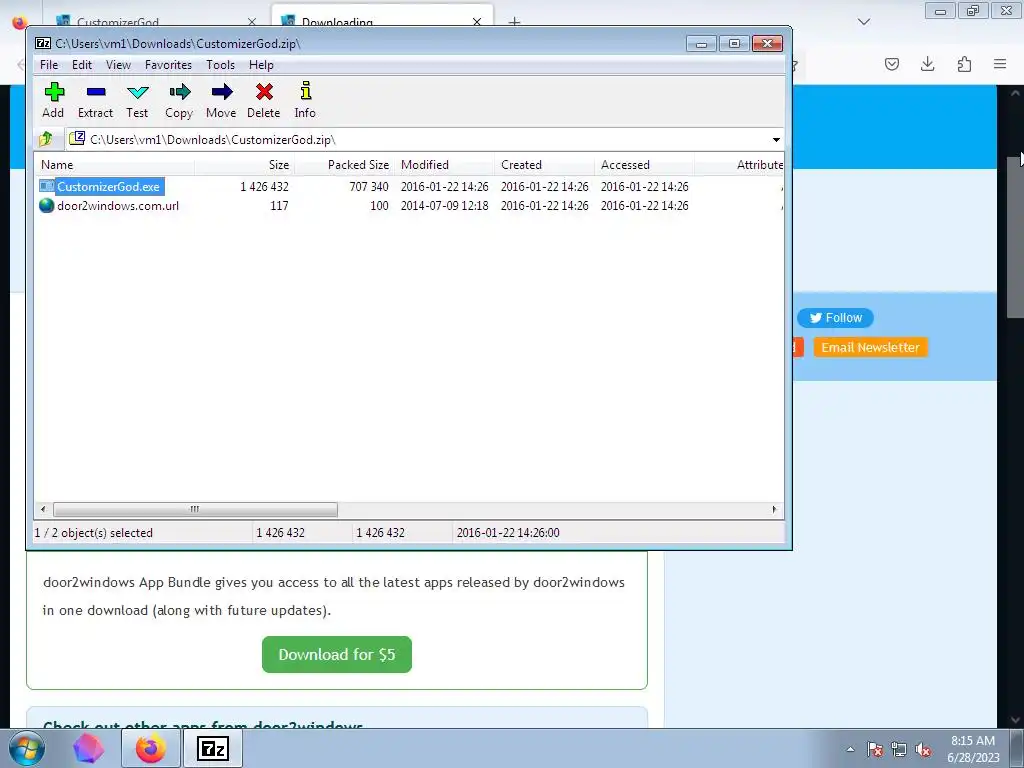
Task: Select the door2windows.com.url file name
Action: [x=118, y=206]
